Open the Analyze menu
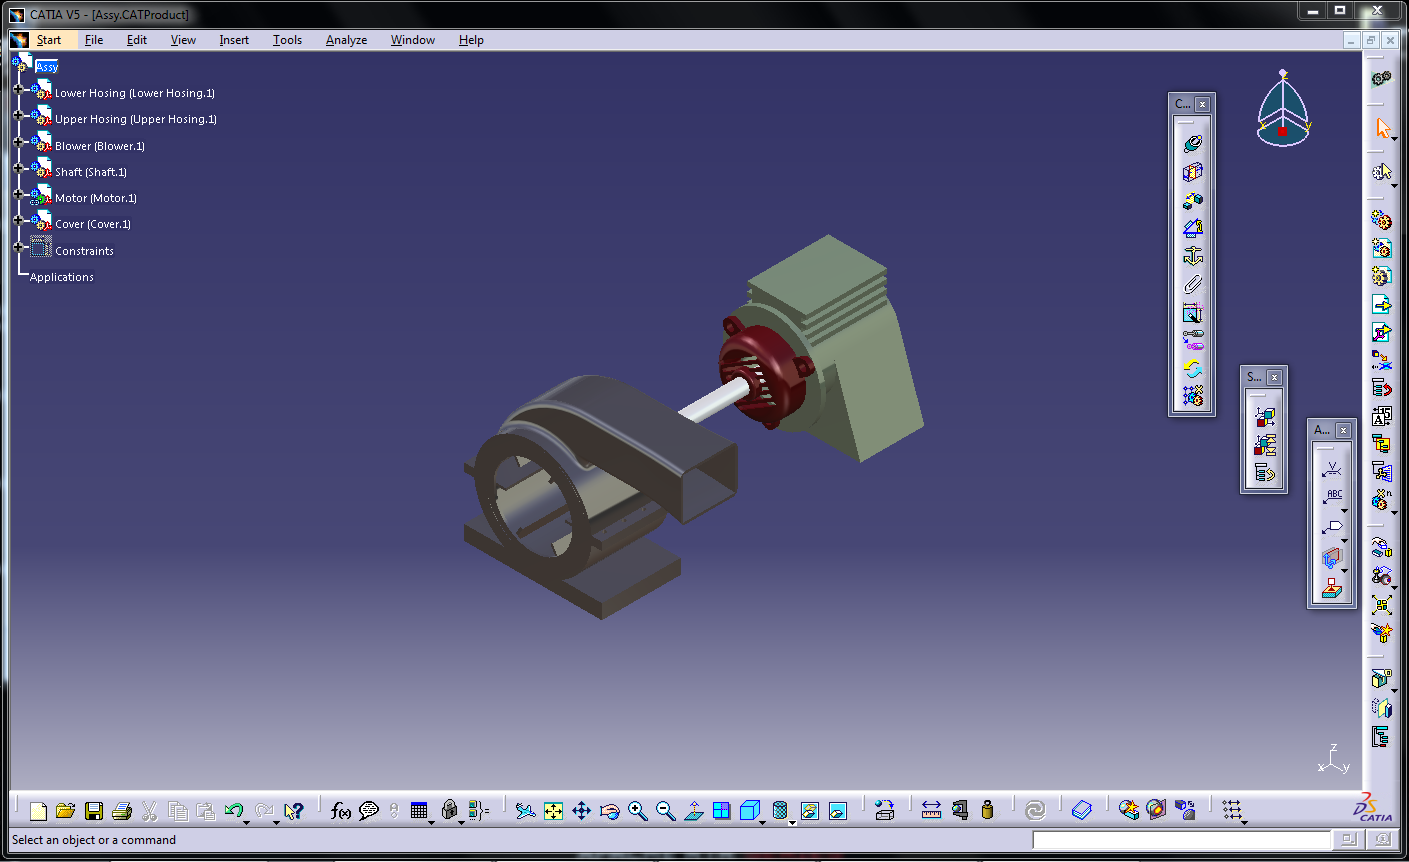 coord(346,40)
